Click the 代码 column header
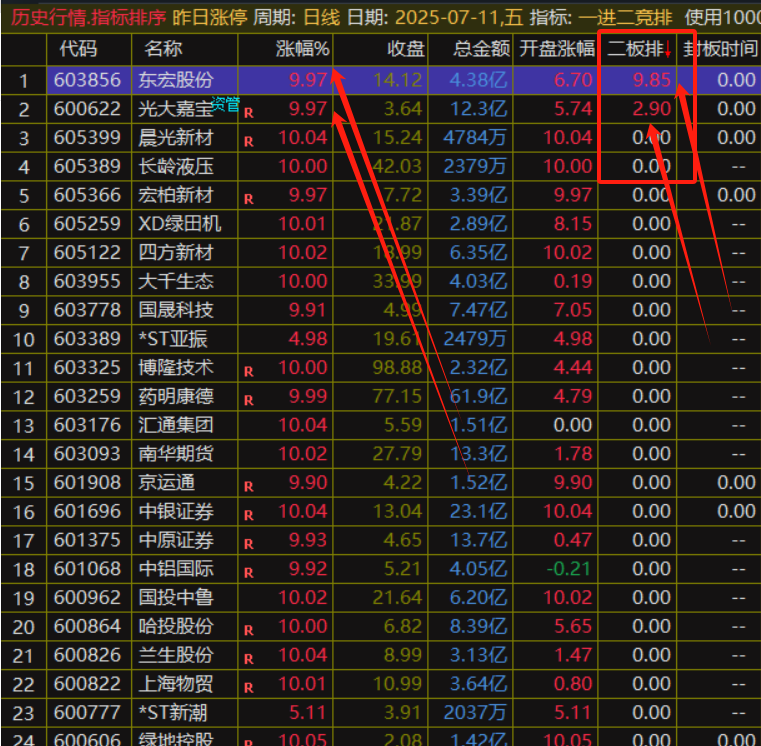This screenshot has height=746, width=761. (78, 49)
